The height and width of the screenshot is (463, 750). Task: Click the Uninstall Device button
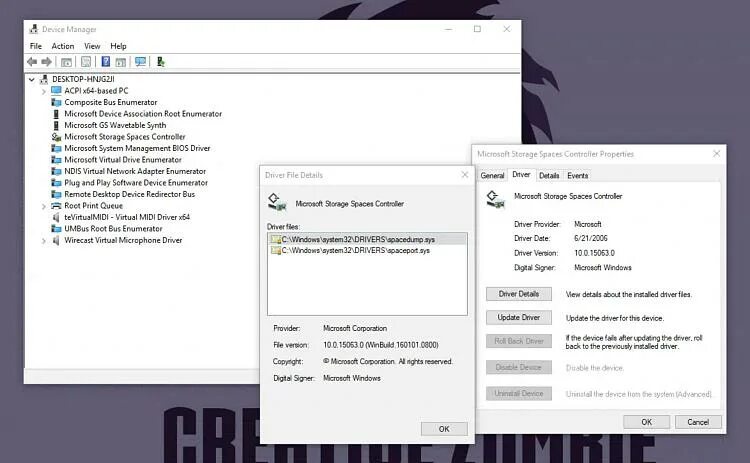tap(518, 394)
